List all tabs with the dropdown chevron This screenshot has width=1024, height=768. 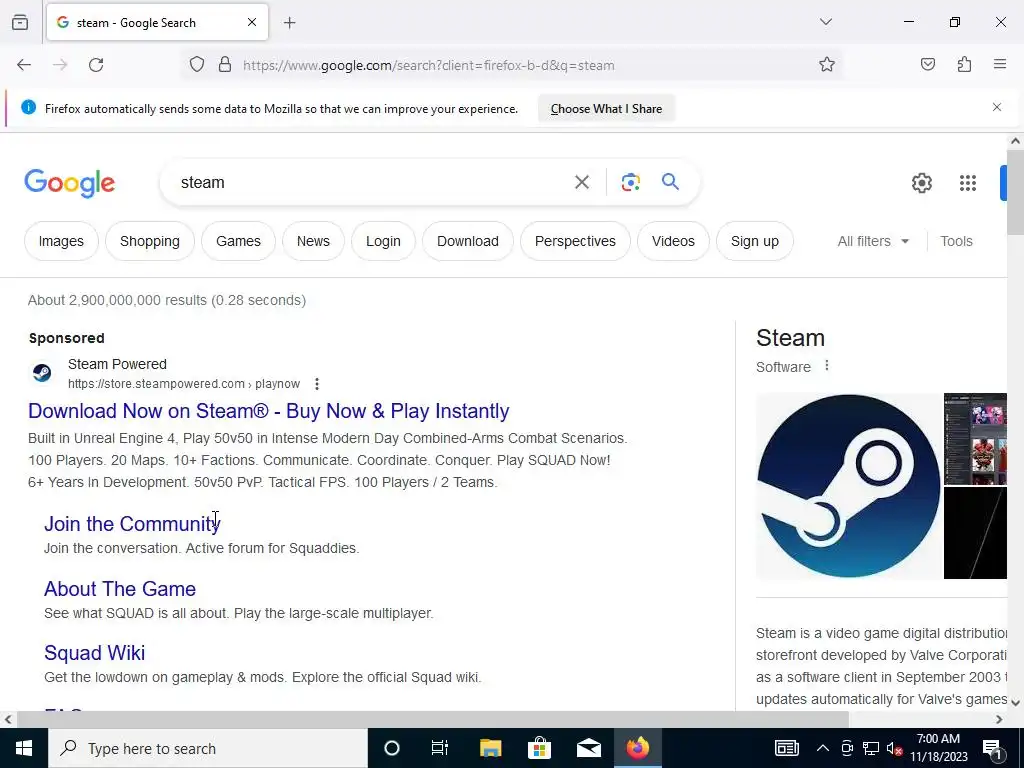coord(825,22)
